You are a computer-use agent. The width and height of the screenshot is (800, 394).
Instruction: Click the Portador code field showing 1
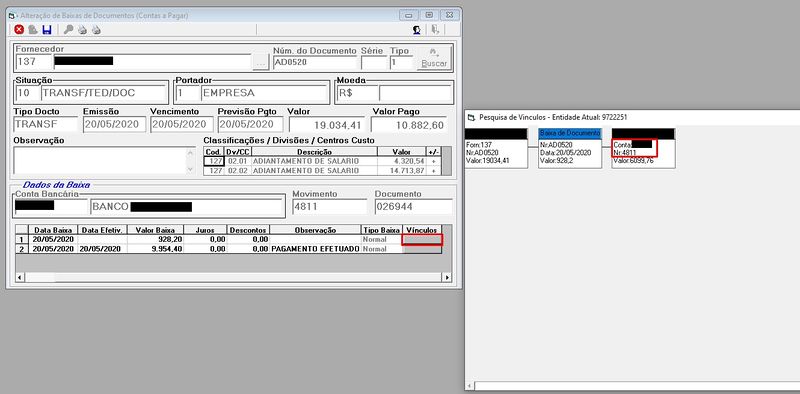click(187, 94)
